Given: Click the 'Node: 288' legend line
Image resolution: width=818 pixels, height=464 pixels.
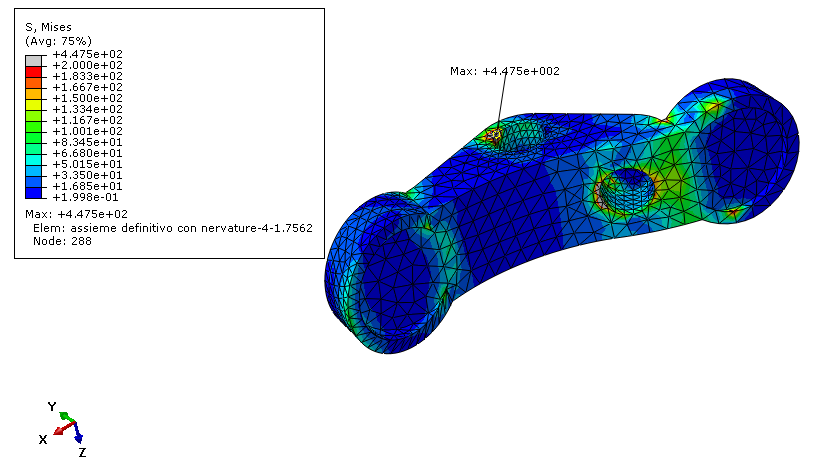Looking at the screenshot, I should click(62, 241).
